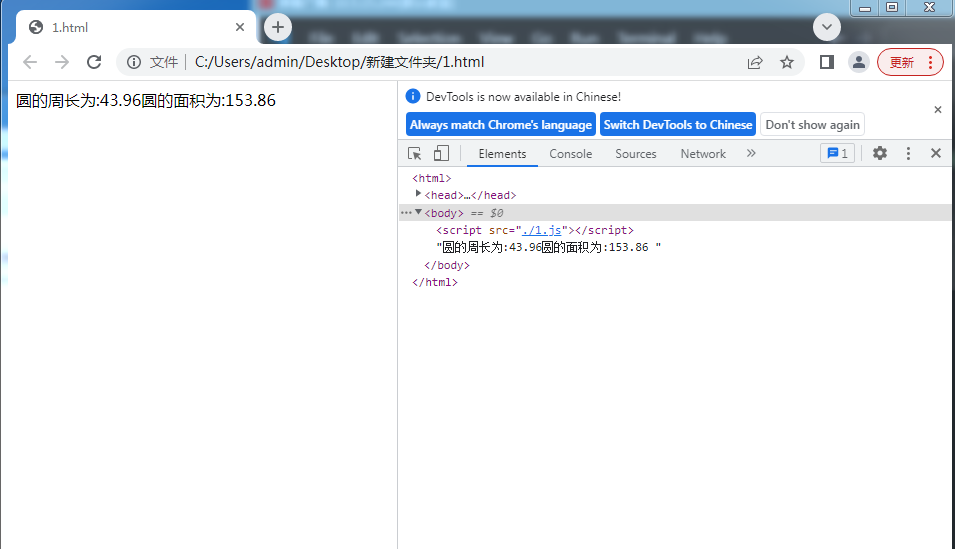Viewport: 955px width, 549px height.
Task: Bookmark this page with the star
Action: pyautogui.click(x=787, y=62)
